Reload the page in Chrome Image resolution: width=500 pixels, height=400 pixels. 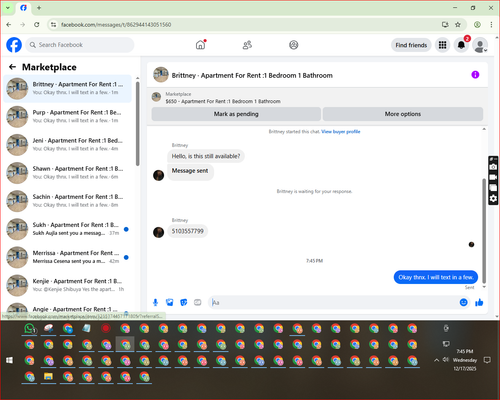[x=37, y=24]
